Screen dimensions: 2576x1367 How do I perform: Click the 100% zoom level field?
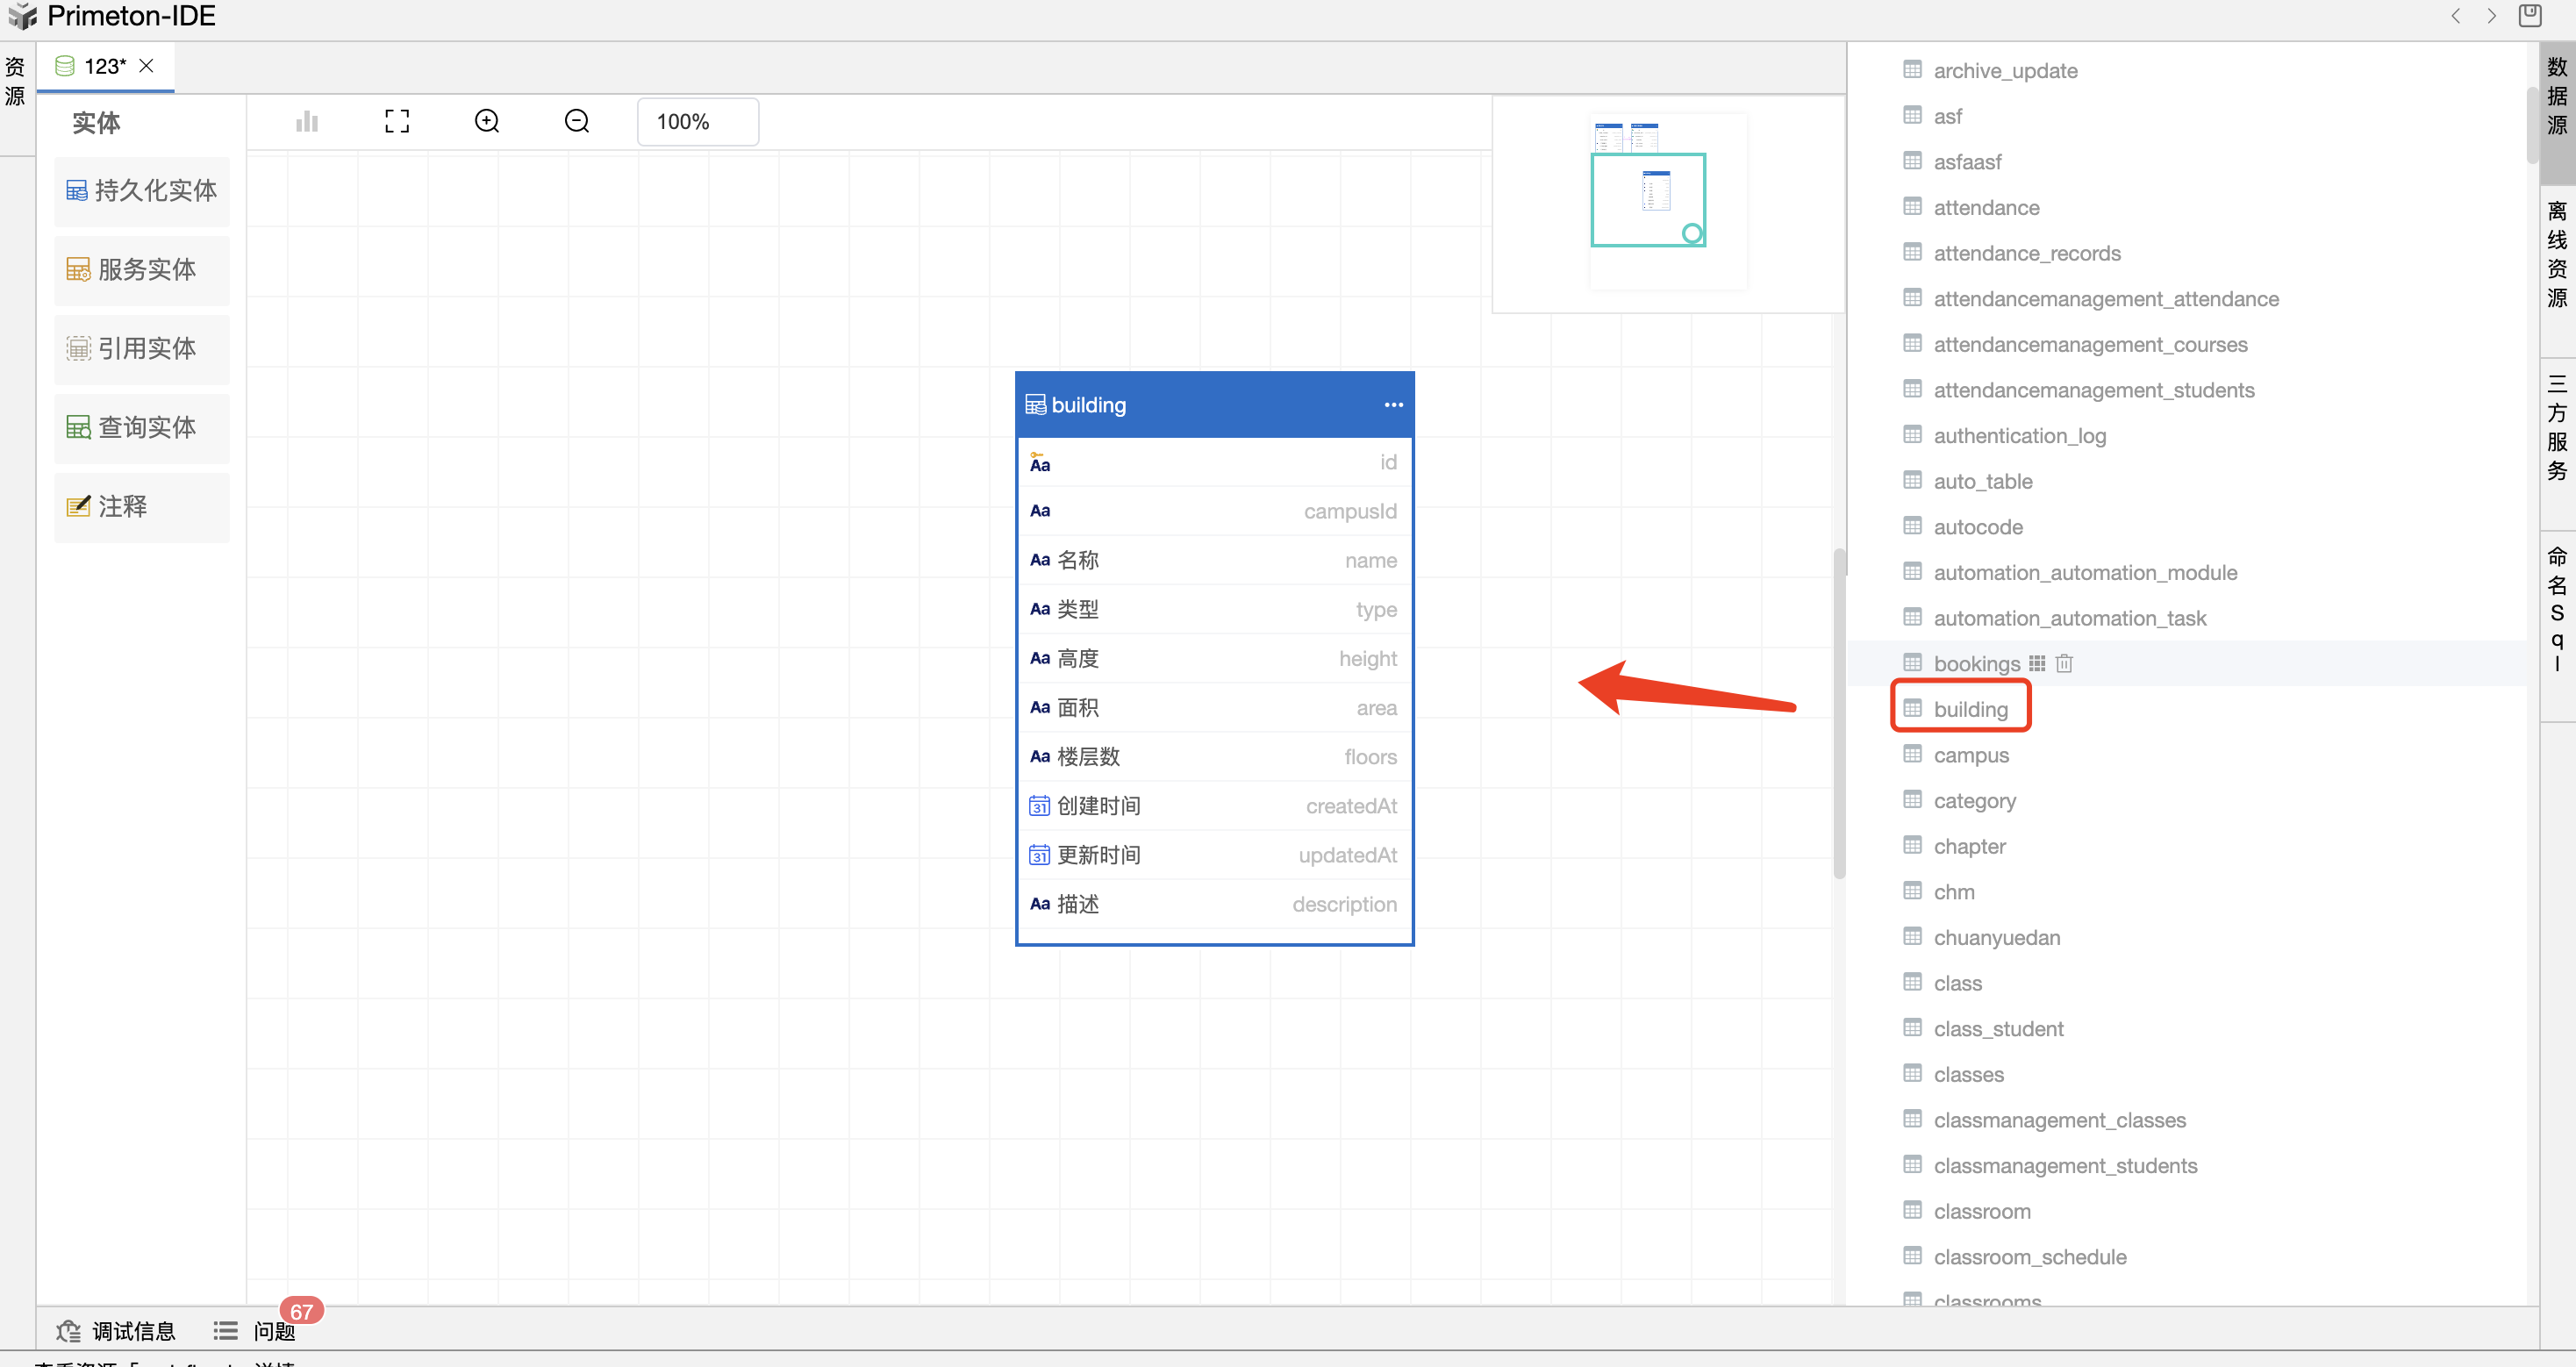click(x=697, y=121)
